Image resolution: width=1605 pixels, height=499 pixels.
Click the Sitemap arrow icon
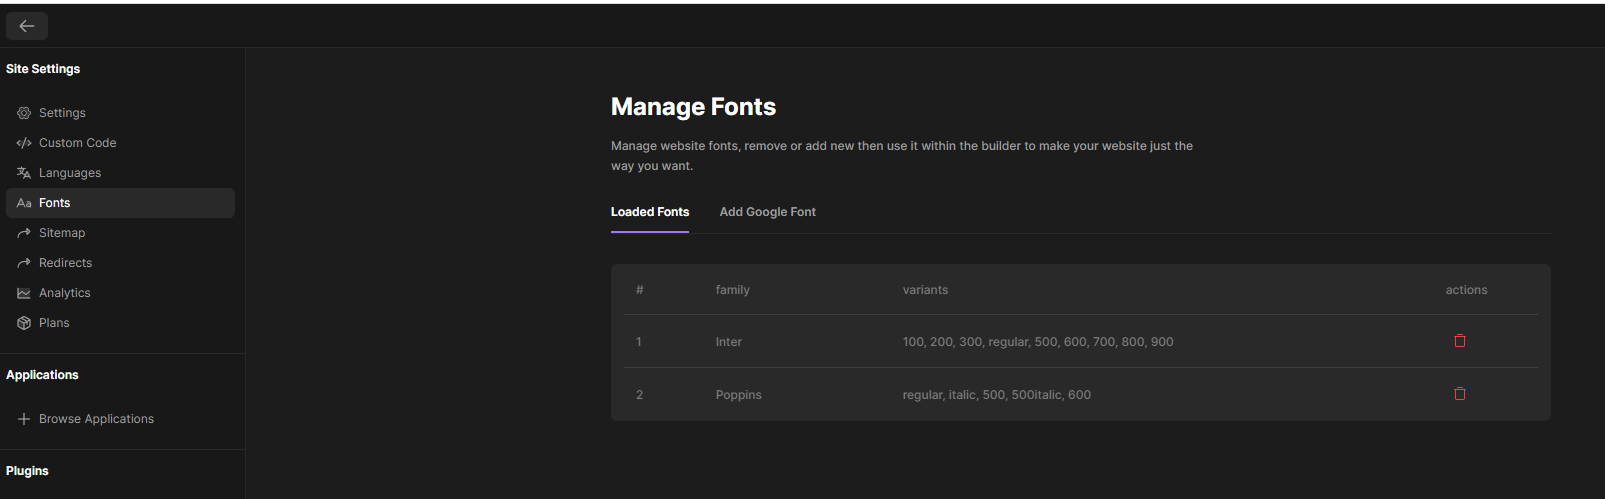(24, 233)
